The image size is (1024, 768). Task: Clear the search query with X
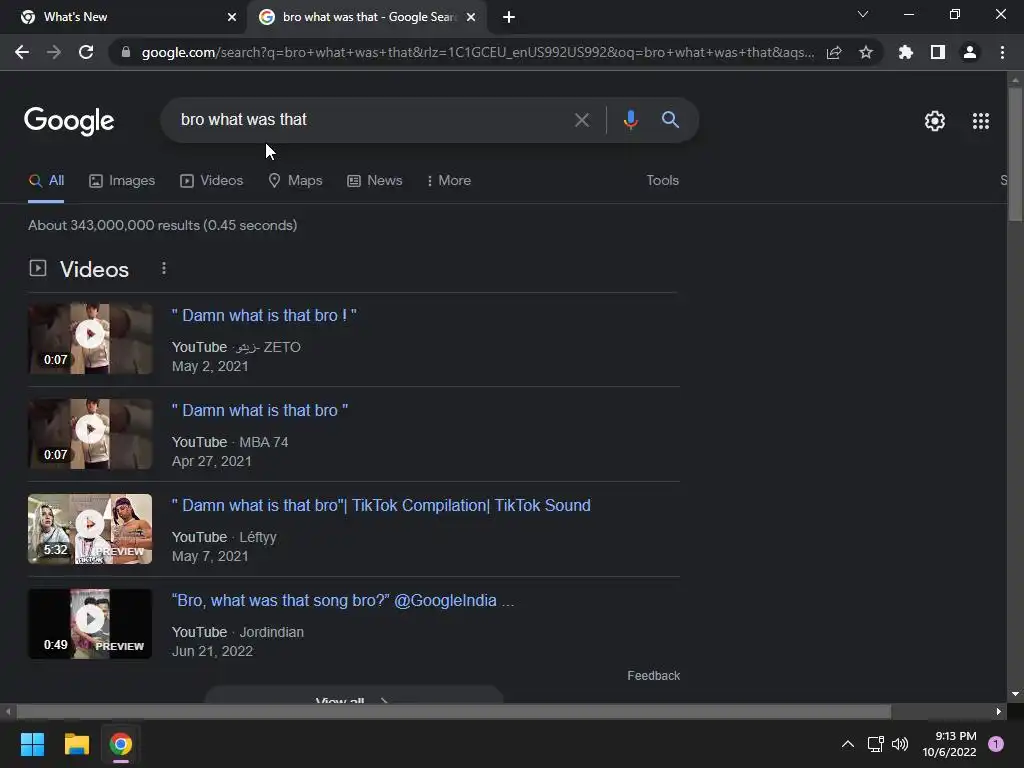pos(581,120)
